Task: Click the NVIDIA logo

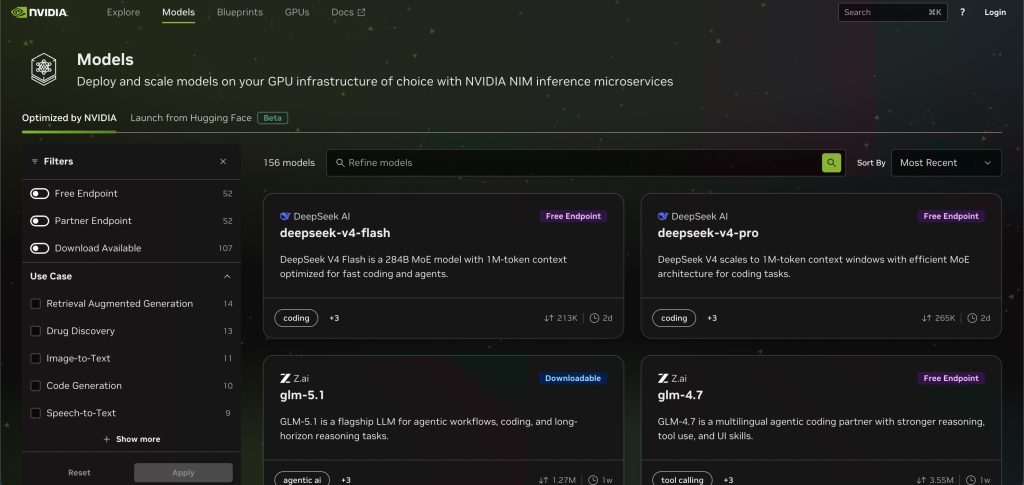Action: point(40,12)
